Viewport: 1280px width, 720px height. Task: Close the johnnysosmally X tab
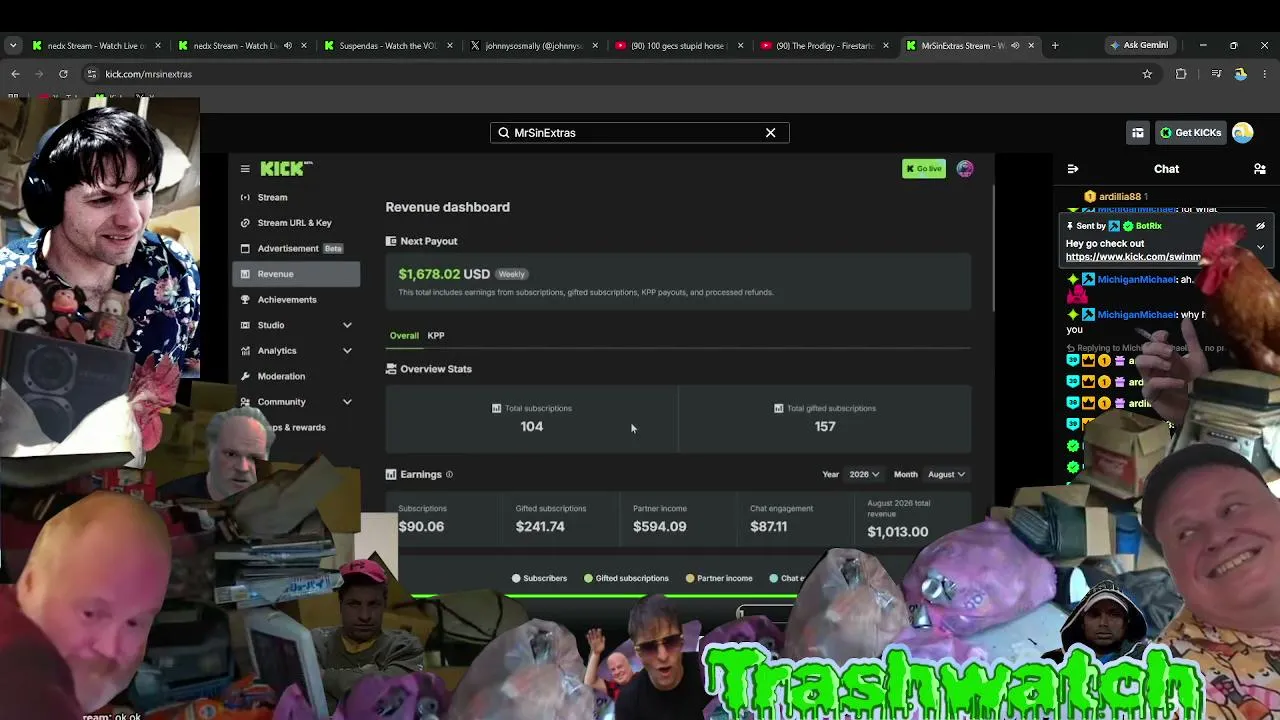tap(595, 45)
